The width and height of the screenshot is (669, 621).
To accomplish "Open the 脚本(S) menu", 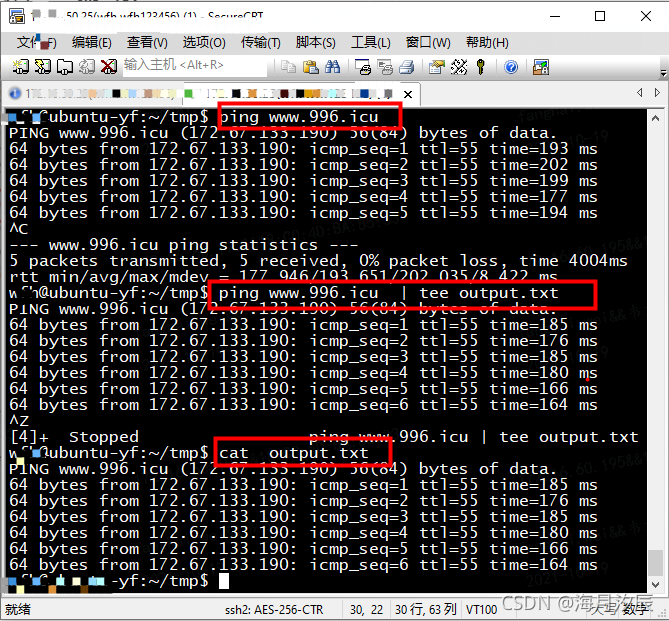I will click(316, 42).
